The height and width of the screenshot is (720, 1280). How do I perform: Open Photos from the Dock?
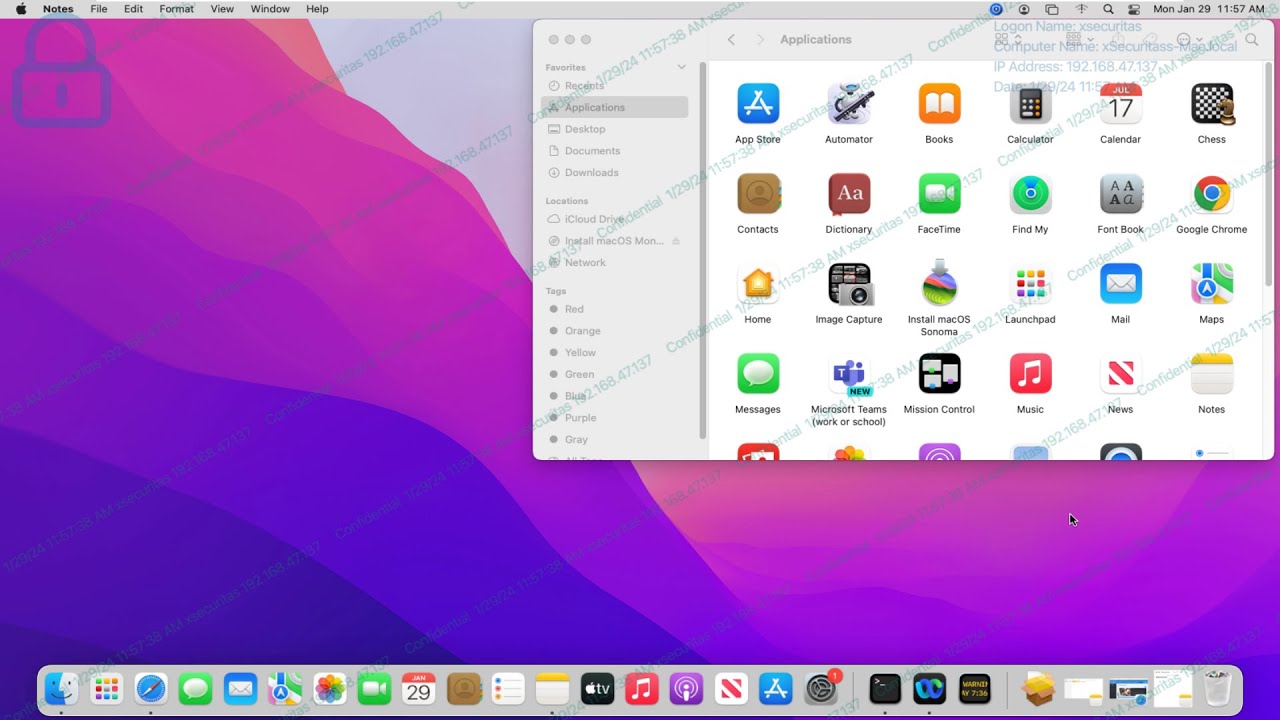330,688
